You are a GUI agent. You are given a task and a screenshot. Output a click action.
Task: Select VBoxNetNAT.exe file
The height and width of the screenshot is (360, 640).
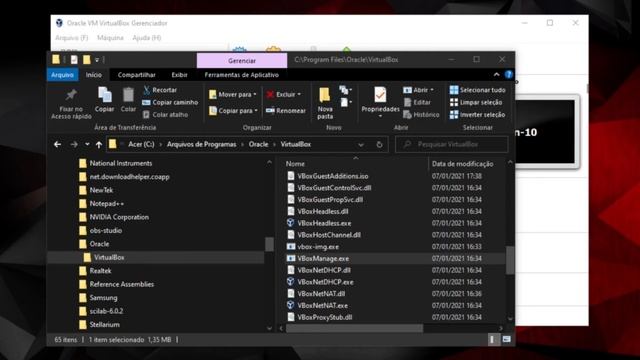[x=322, y=306]
